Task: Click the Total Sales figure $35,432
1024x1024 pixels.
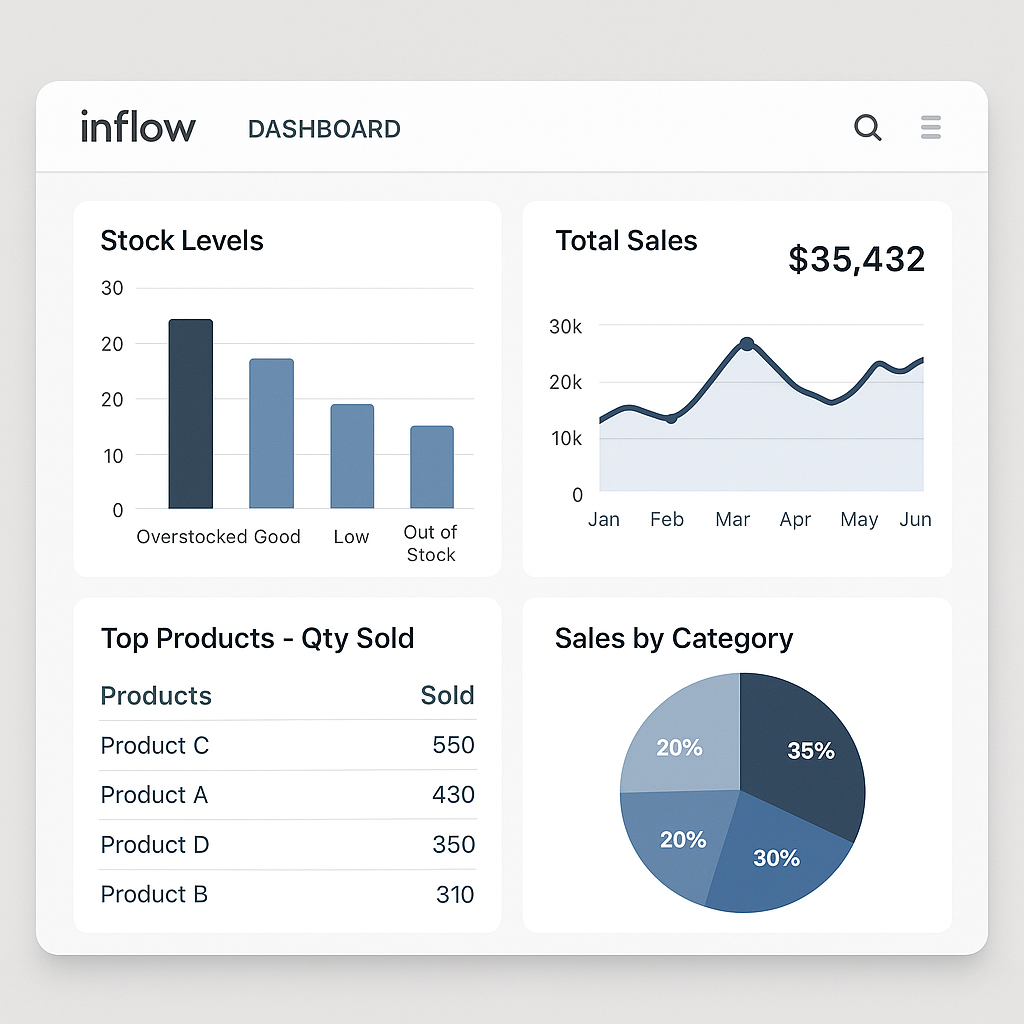Action: [856, 259]
